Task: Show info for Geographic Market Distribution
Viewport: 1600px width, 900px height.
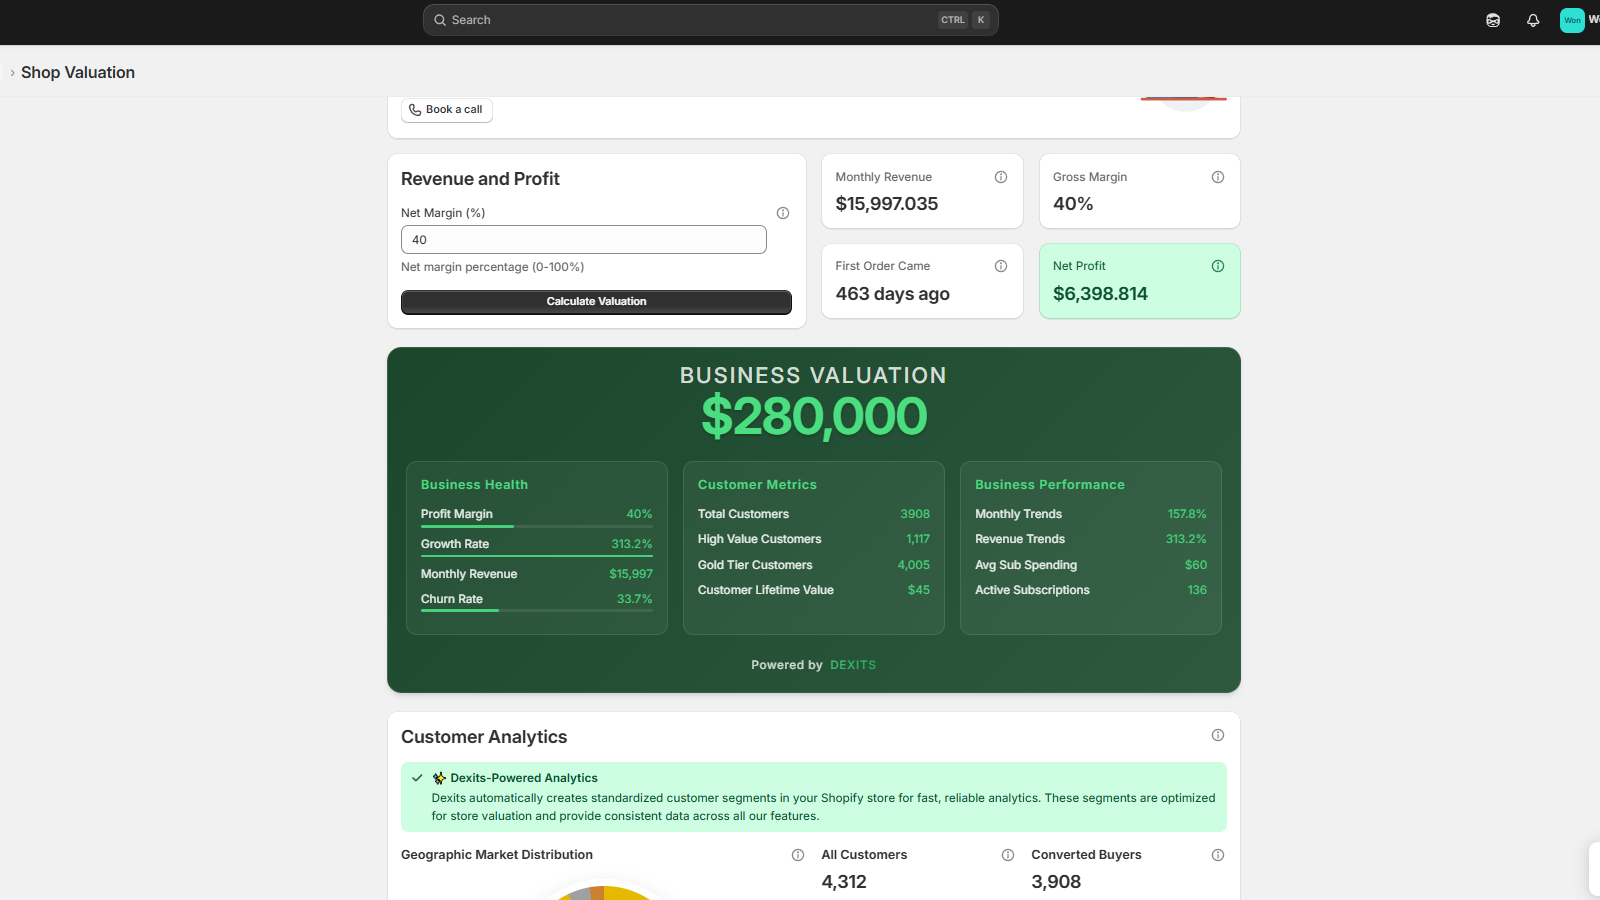Action: pos(798,855)
